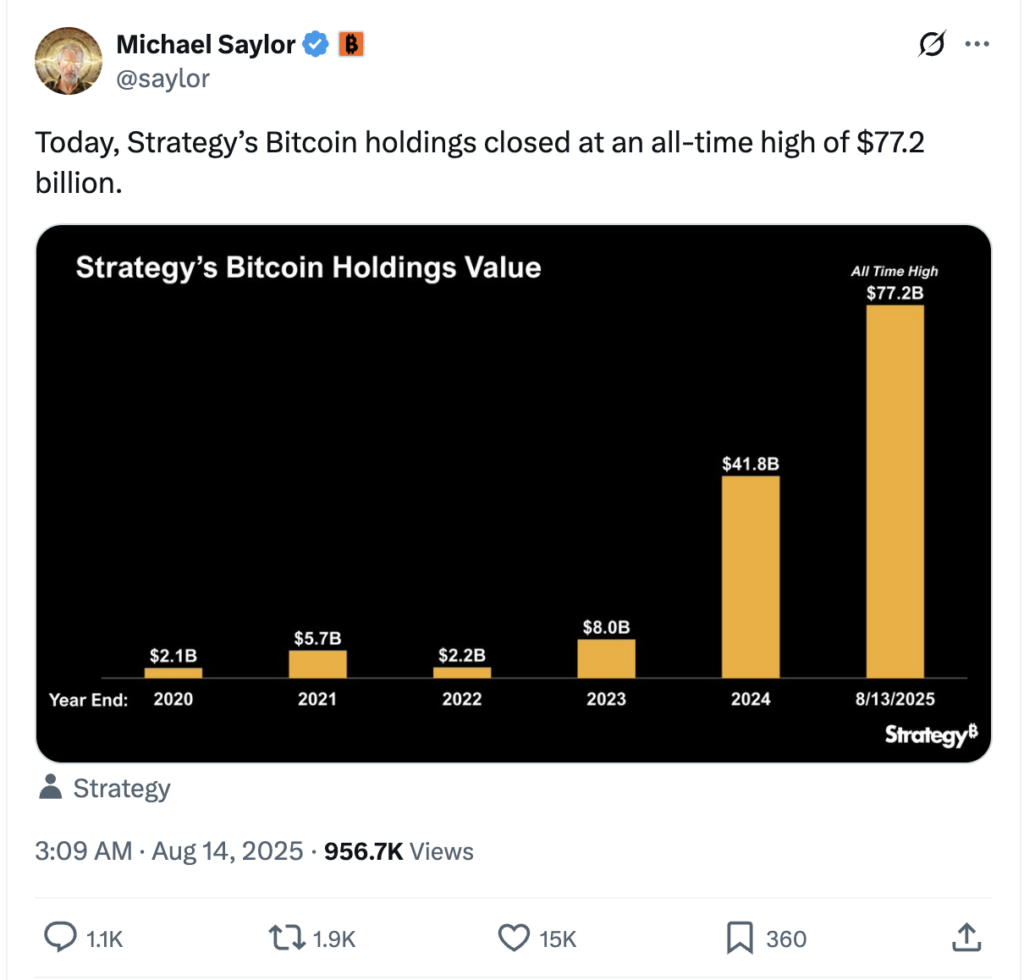Toggle the bookmark icon

pyautogui.click(x=738, y=938)
